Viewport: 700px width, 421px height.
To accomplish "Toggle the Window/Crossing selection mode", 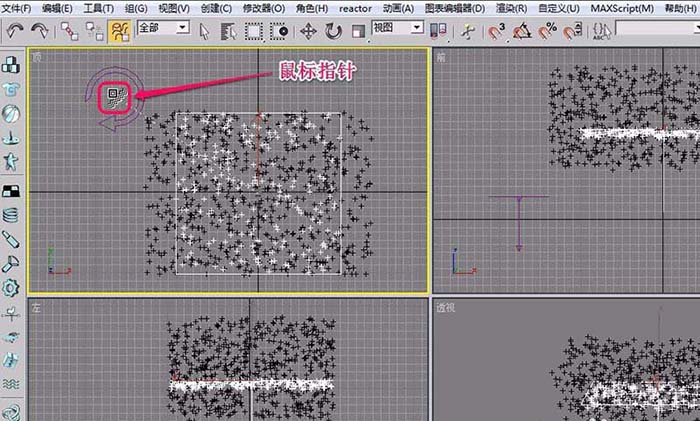I will point(279,32).
